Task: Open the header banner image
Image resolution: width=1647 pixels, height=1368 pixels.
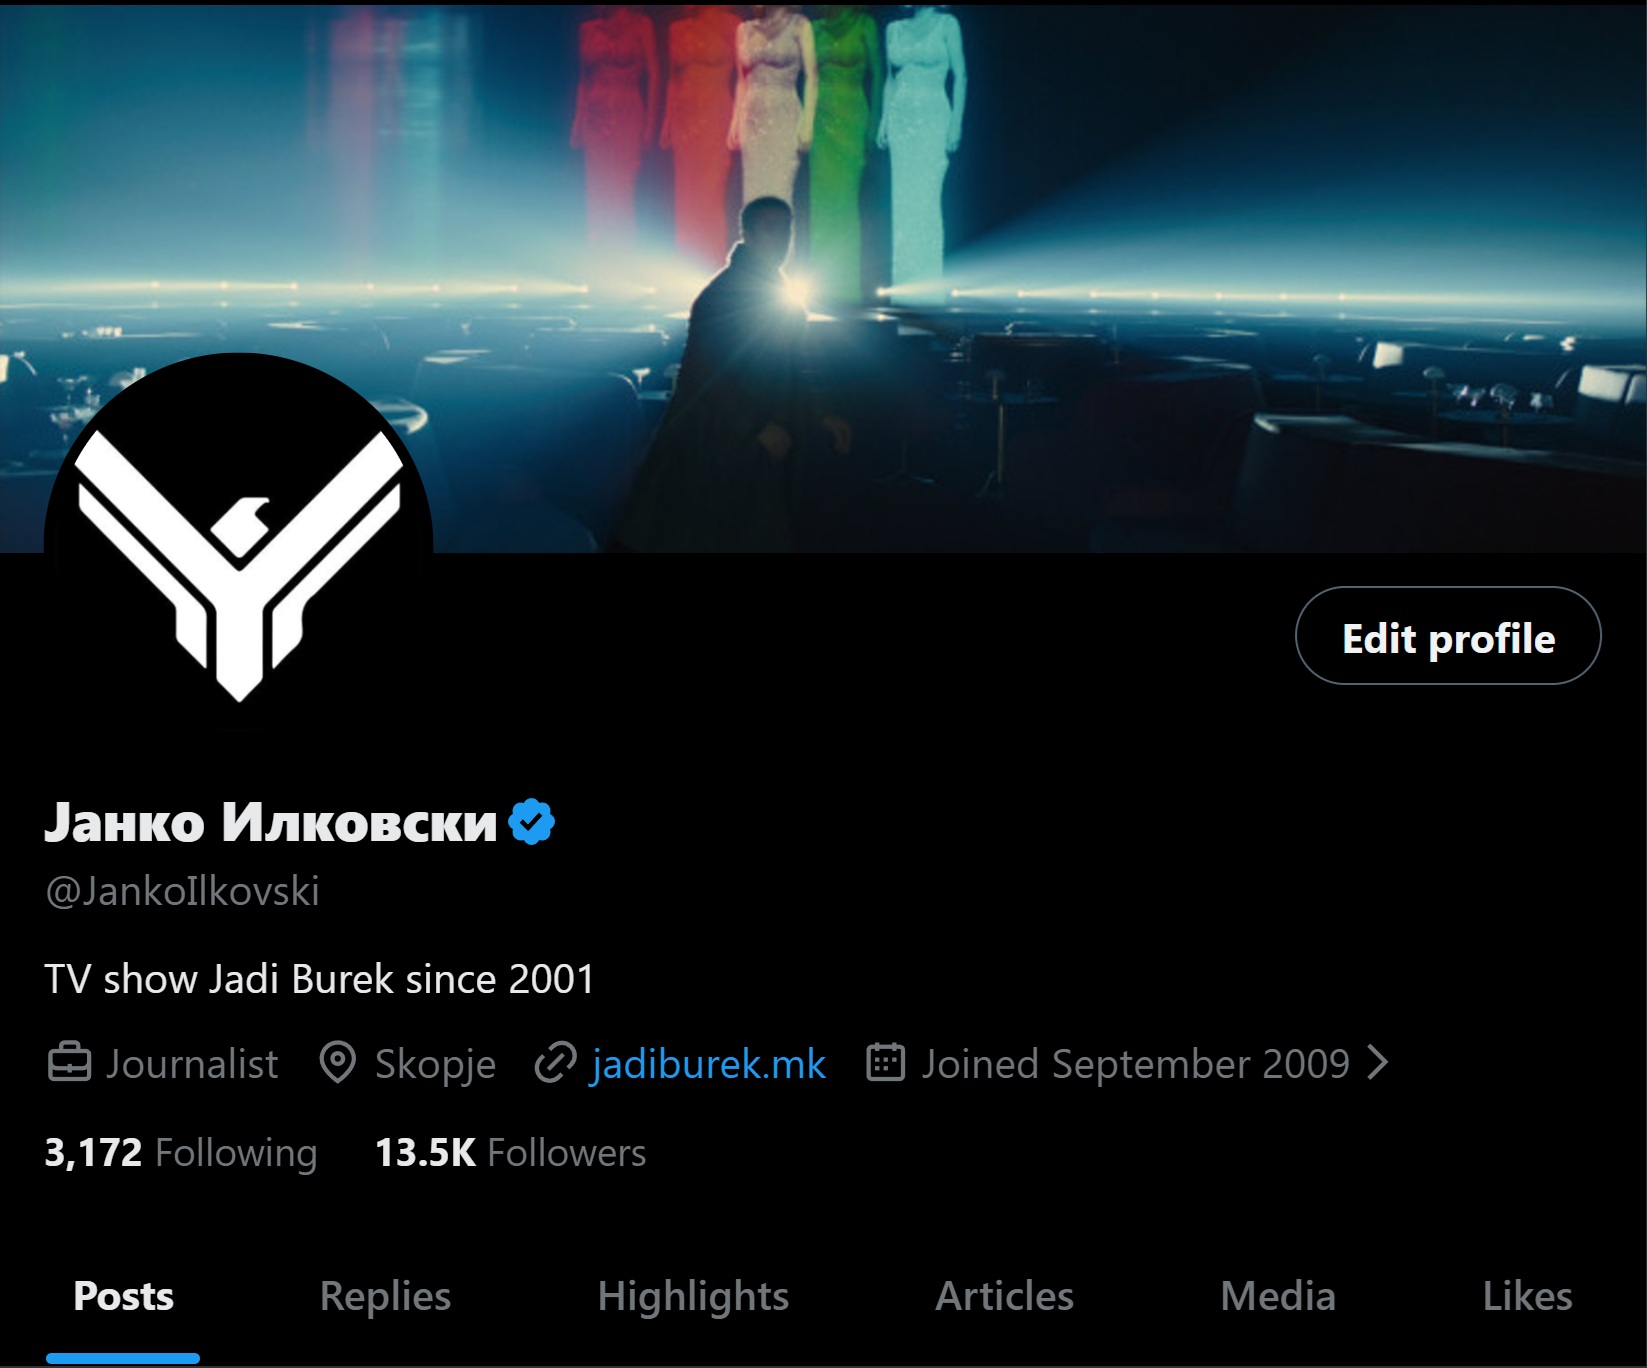Action: [823, 277]
